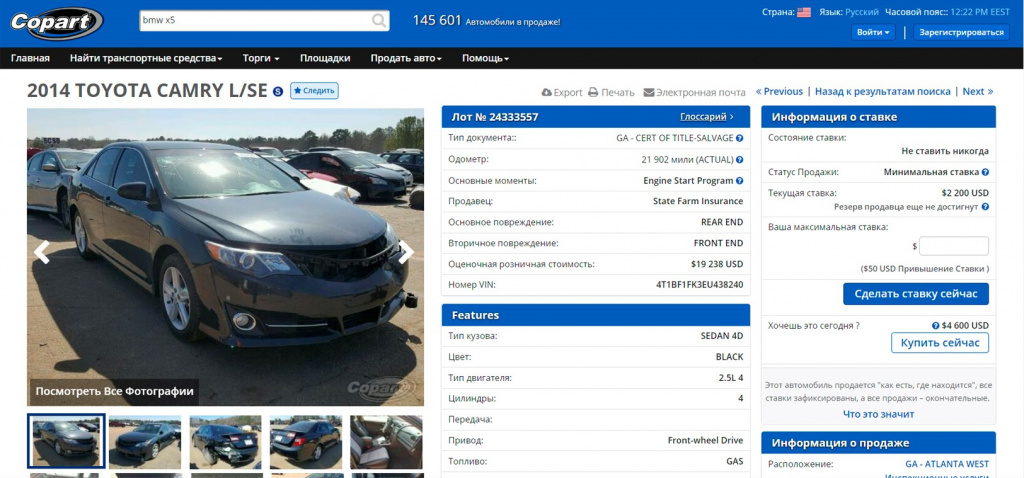Click Посмотреть Все Фотографии button

tap(114, 392)
